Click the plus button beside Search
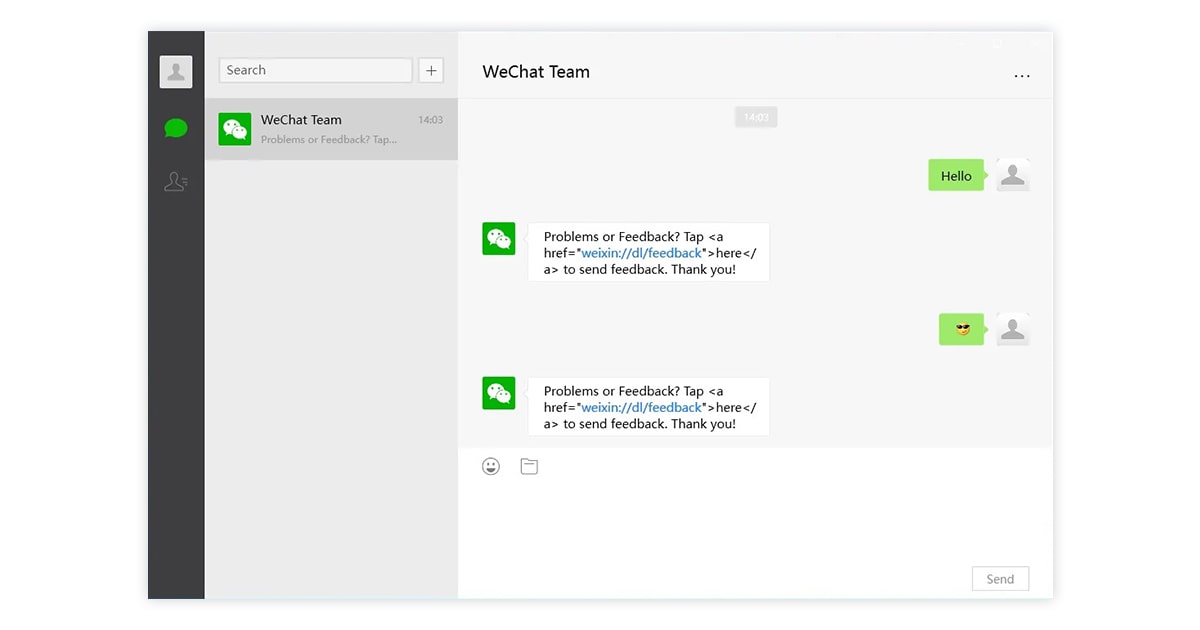The image size is (1200, 630). [431, 70]
